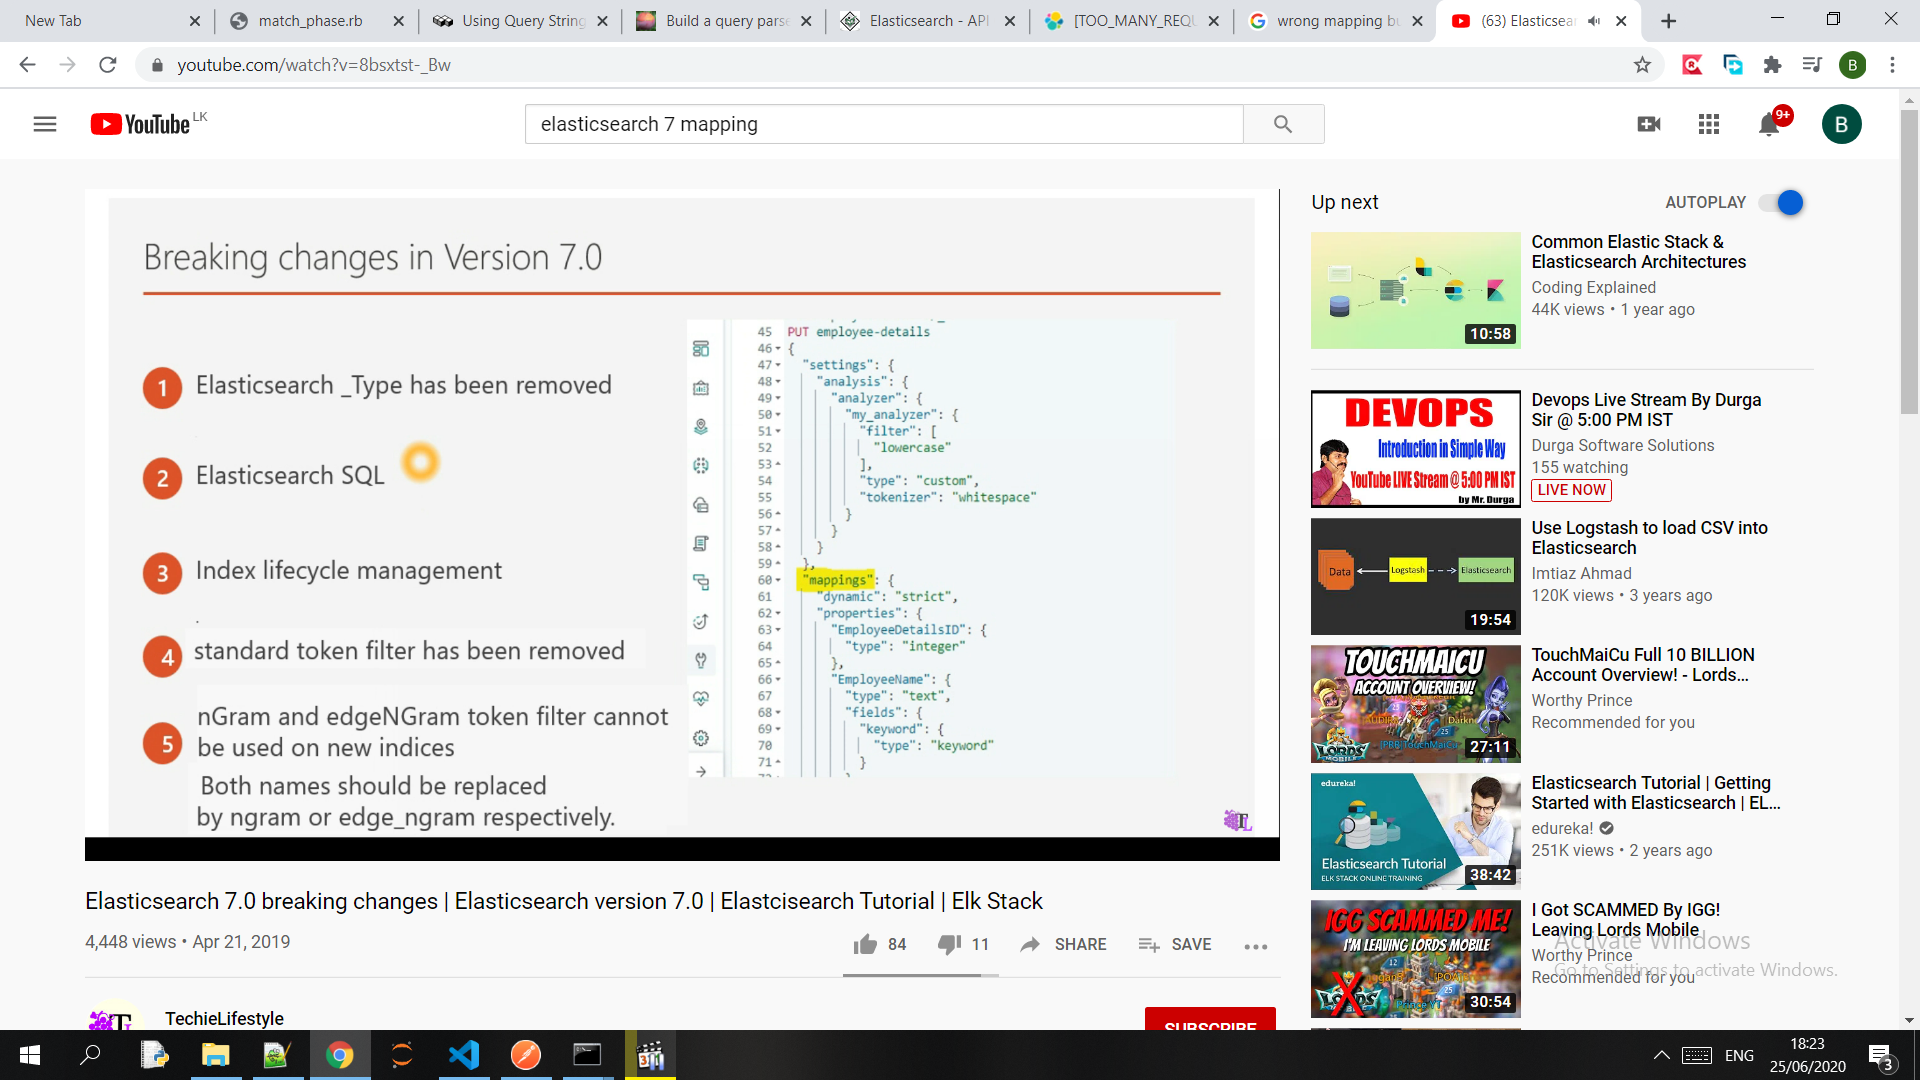
Task: Switch to the wrong mapping Google tab
Action: click(1336, 20)
